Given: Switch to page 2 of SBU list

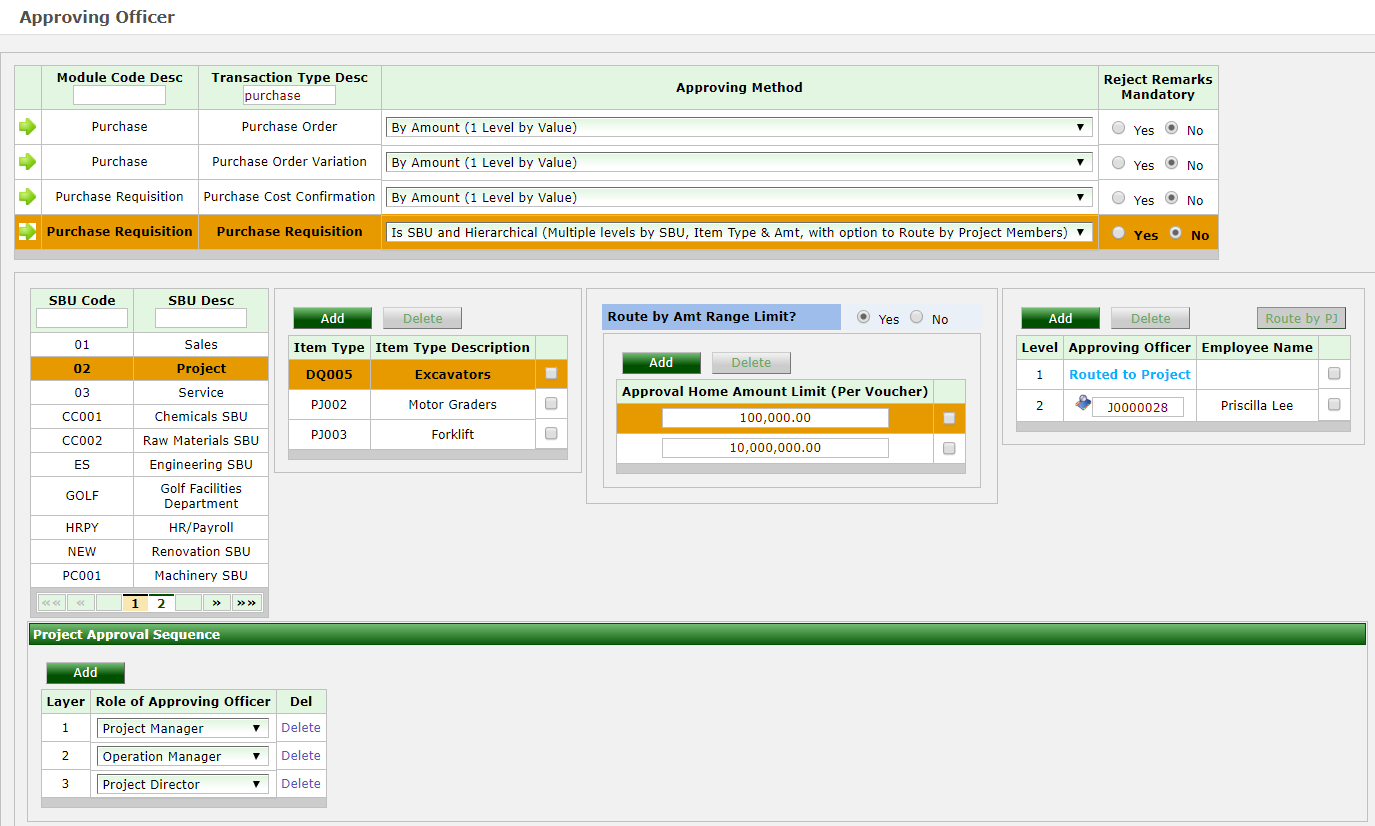Looking at the screenshot, I should click(x=161, y=602).
